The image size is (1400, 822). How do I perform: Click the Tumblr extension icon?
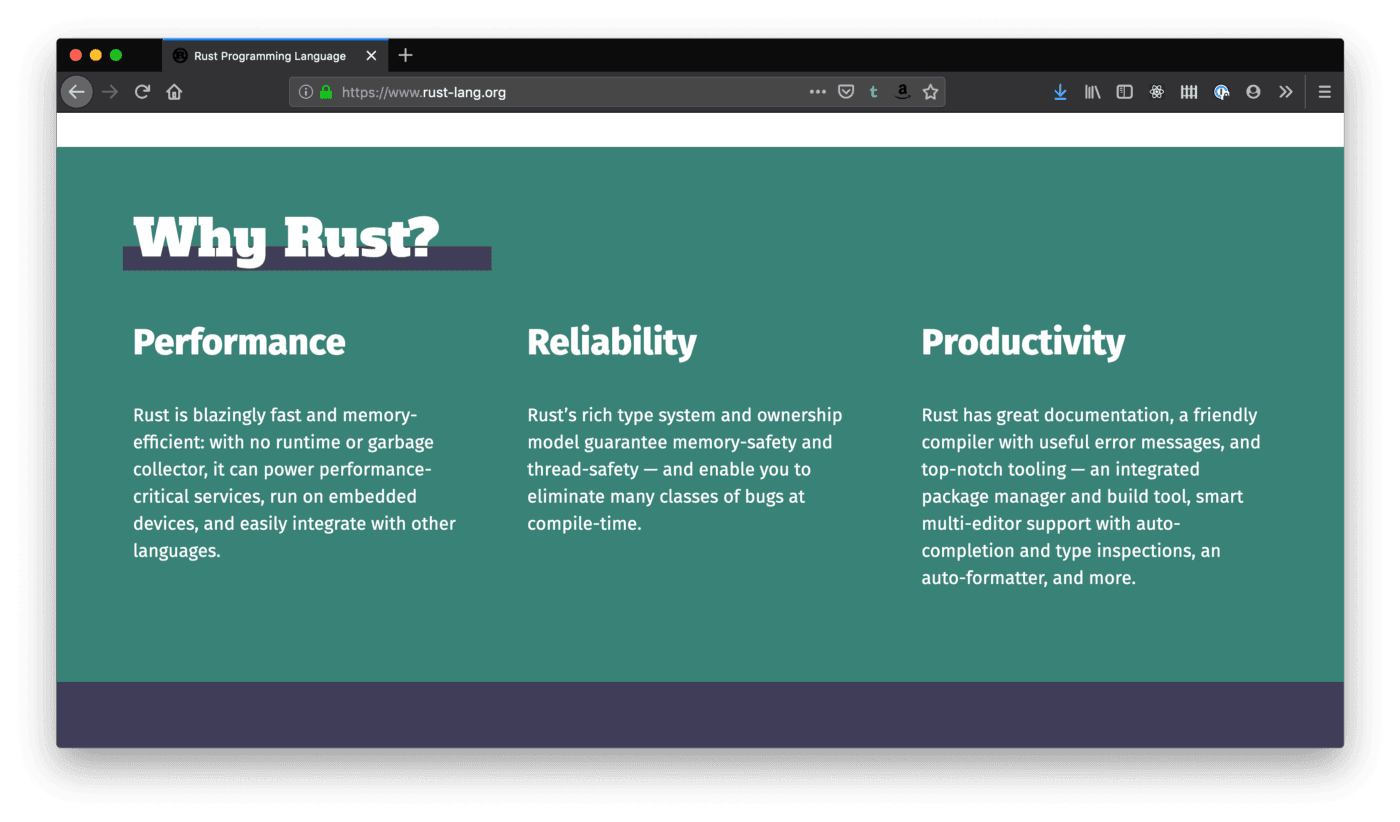click(x=874, y=92)
